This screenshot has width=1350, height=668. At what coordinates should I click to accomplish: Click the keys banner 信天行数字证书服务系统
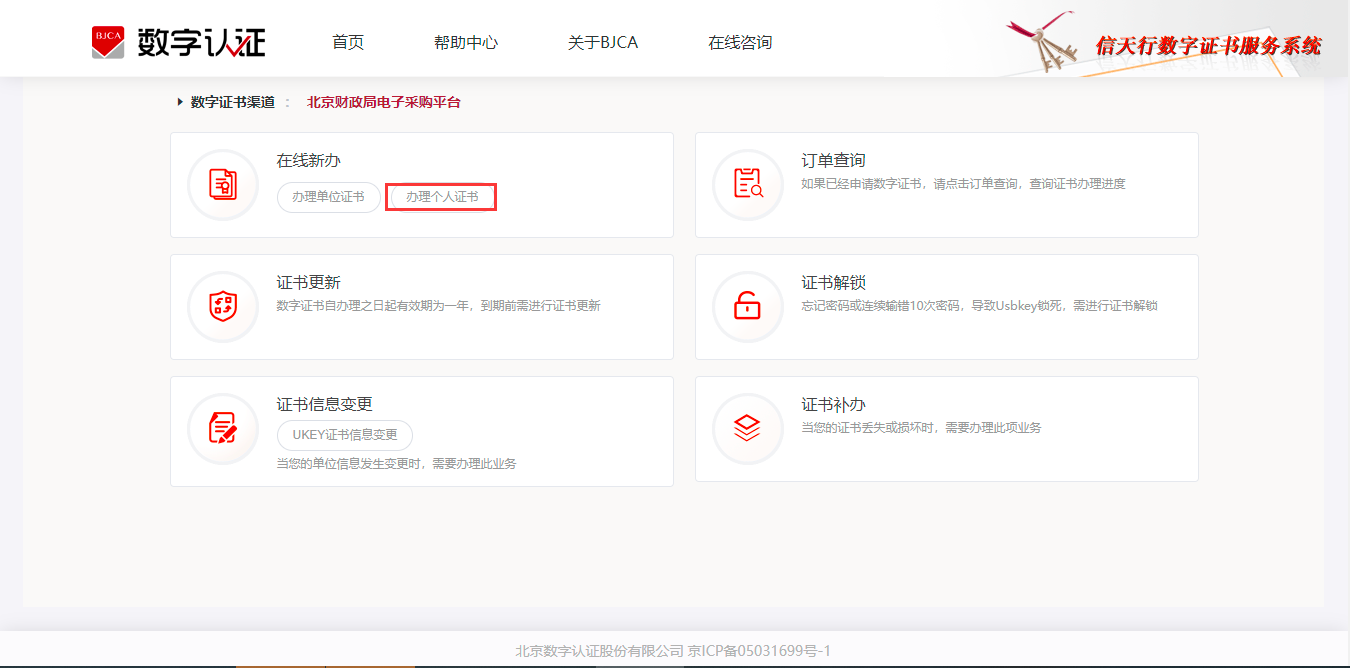point(1165,43)
